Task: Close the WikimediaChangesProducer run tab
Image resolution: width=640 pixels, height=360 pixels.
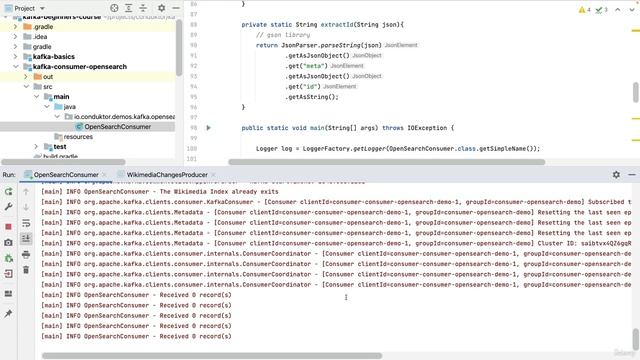Action: (213, 175)
